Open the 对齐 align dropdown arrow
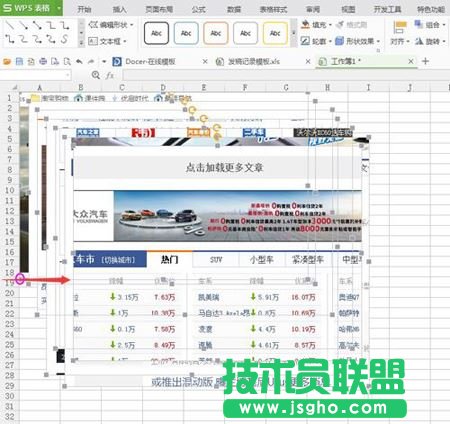 408,42
